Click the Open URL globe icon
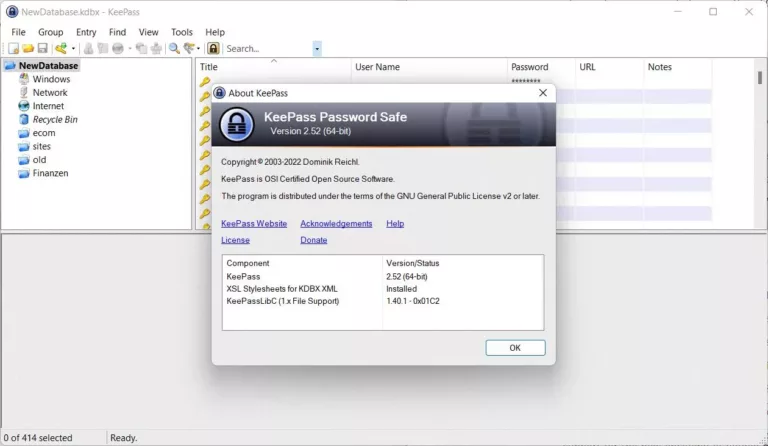The height and width of the screenshot is (446, 768). point(118,48)
